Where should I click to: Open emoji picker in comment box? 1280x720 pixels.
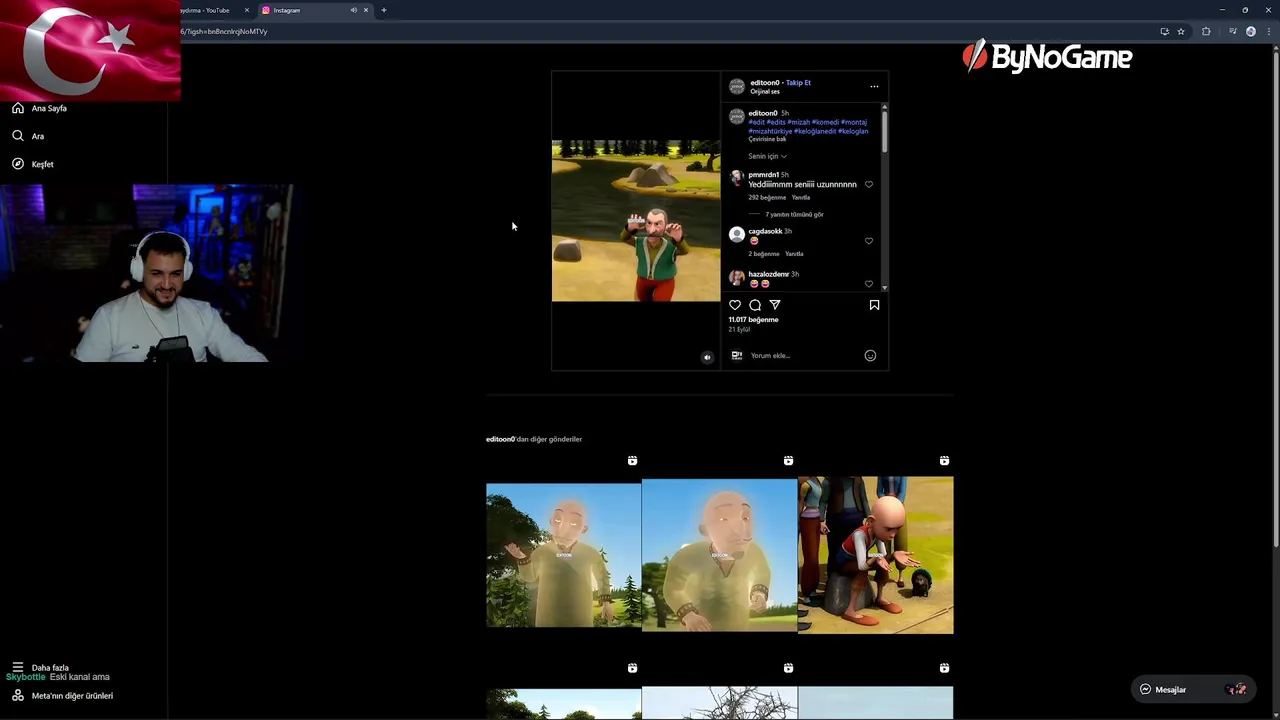(870, 355)
